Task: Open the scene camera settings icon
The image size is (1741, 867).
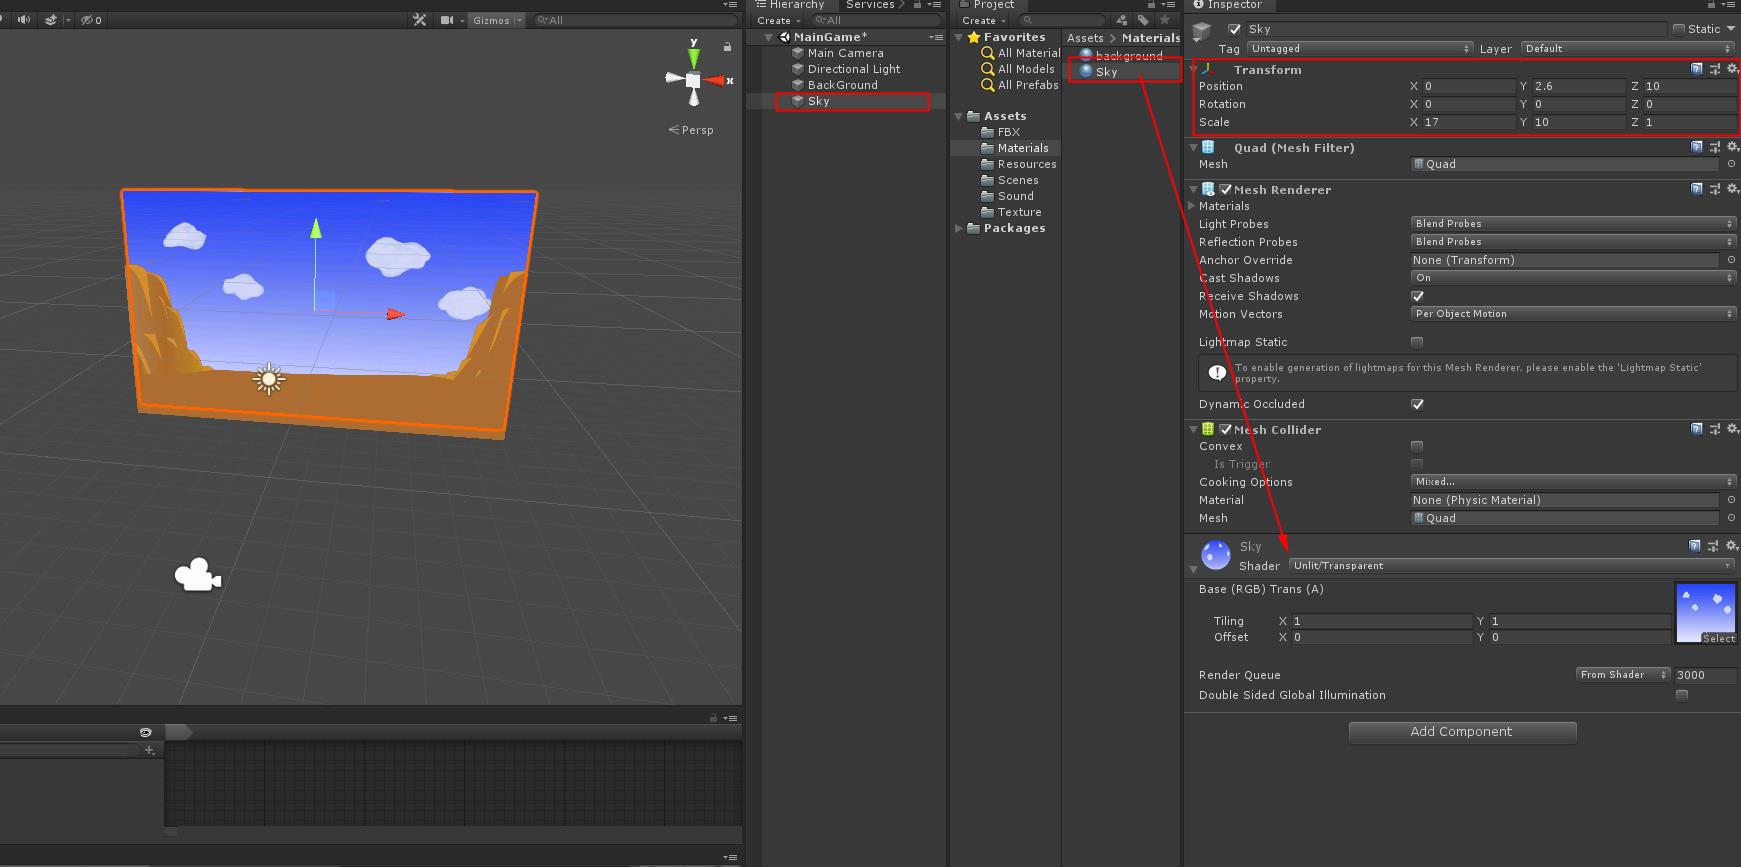Action: [x=447, y=19]
